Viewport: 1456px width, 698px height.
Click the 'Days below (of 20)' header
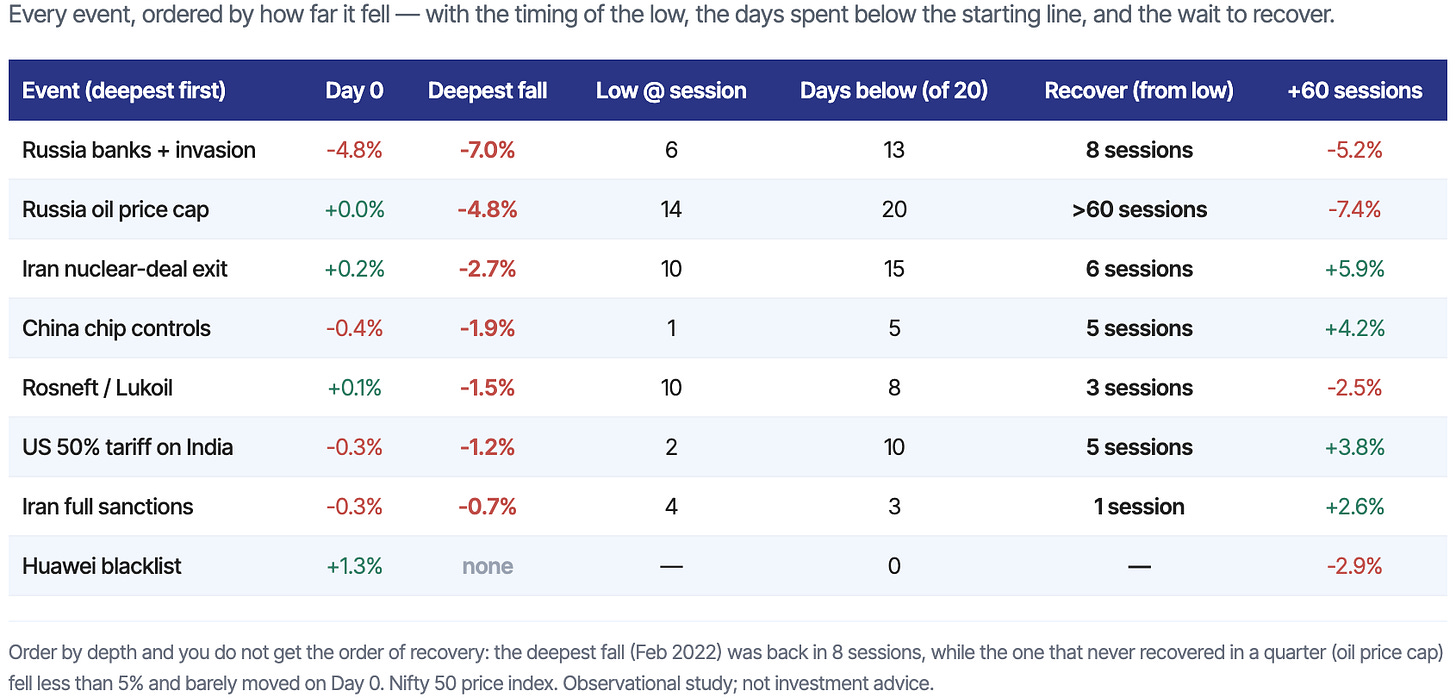click(894, 91)
